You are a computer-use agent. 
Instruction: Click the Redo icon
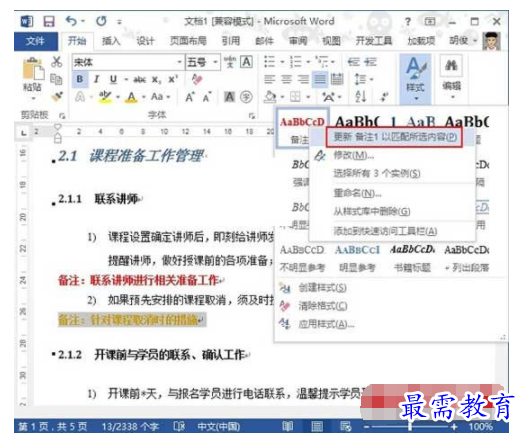tap(101, 21)
